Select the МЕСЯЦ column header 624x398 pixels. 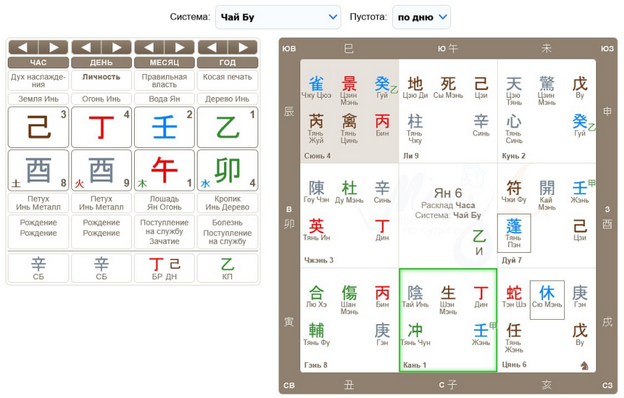[164, 62]
